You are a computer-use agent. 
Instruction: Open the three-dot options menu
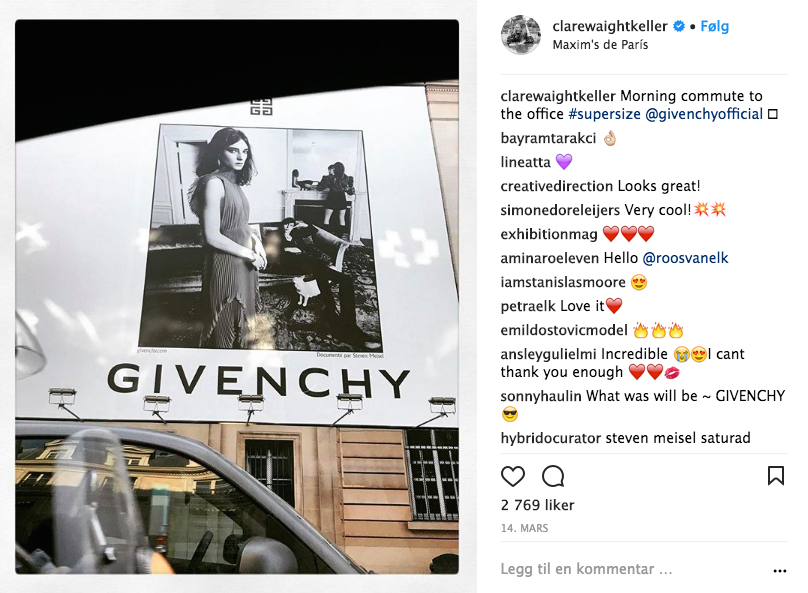780,570
